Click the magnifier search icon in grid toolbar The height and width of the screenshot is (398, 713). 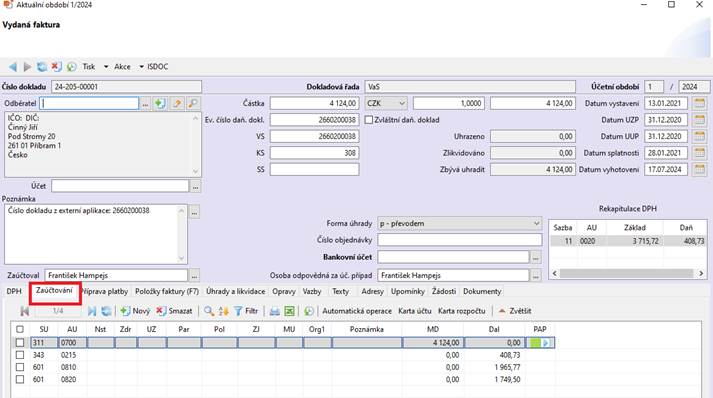pyautogui.click(x=209, y=311)
